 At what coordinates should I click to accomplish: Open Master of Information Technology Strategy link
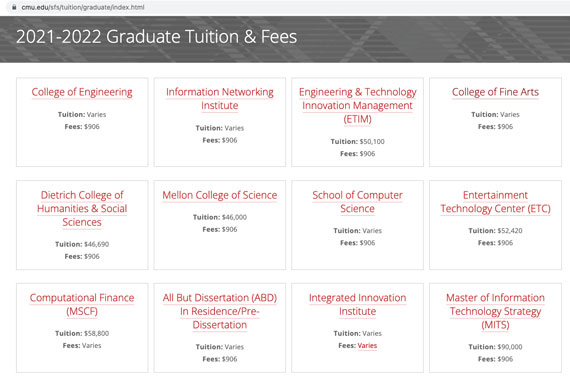[x=495, y=311]
